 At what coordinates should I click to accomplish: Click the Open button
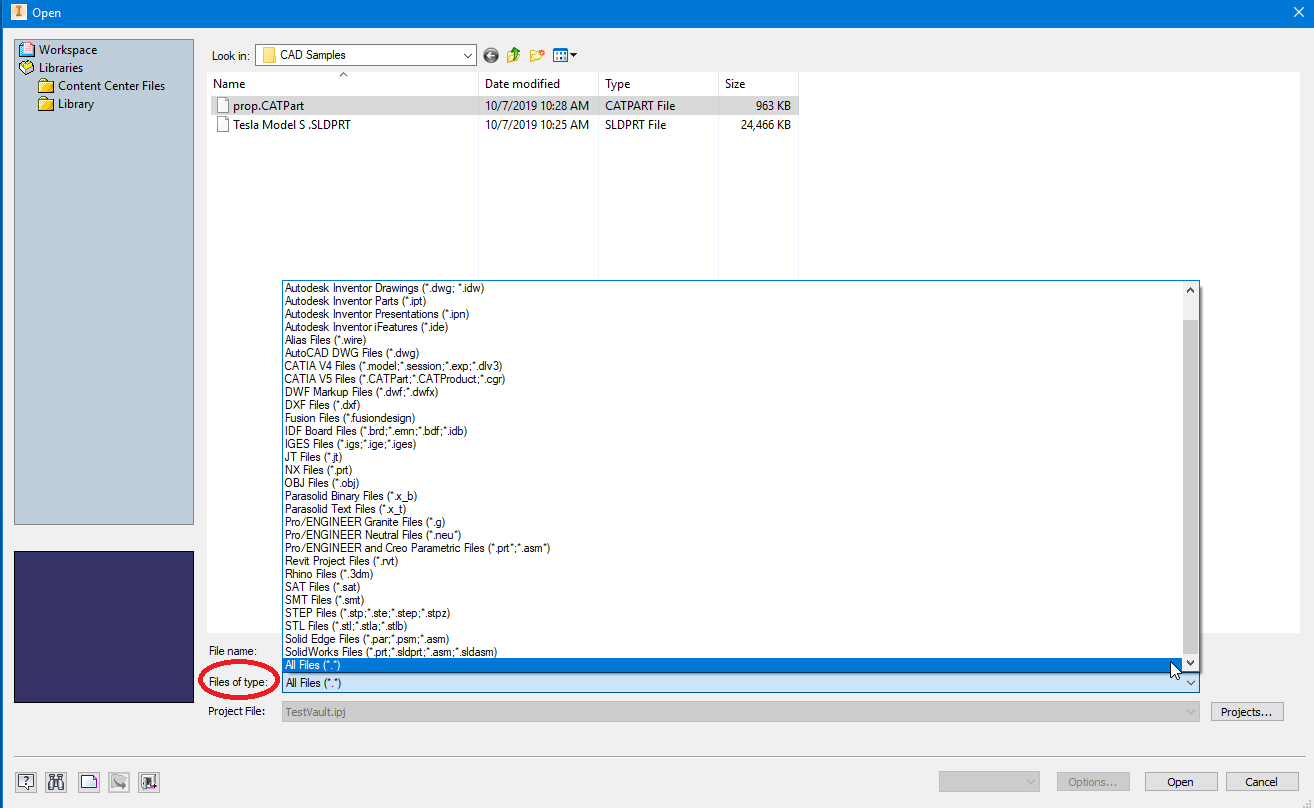[x=1180, y=782]
